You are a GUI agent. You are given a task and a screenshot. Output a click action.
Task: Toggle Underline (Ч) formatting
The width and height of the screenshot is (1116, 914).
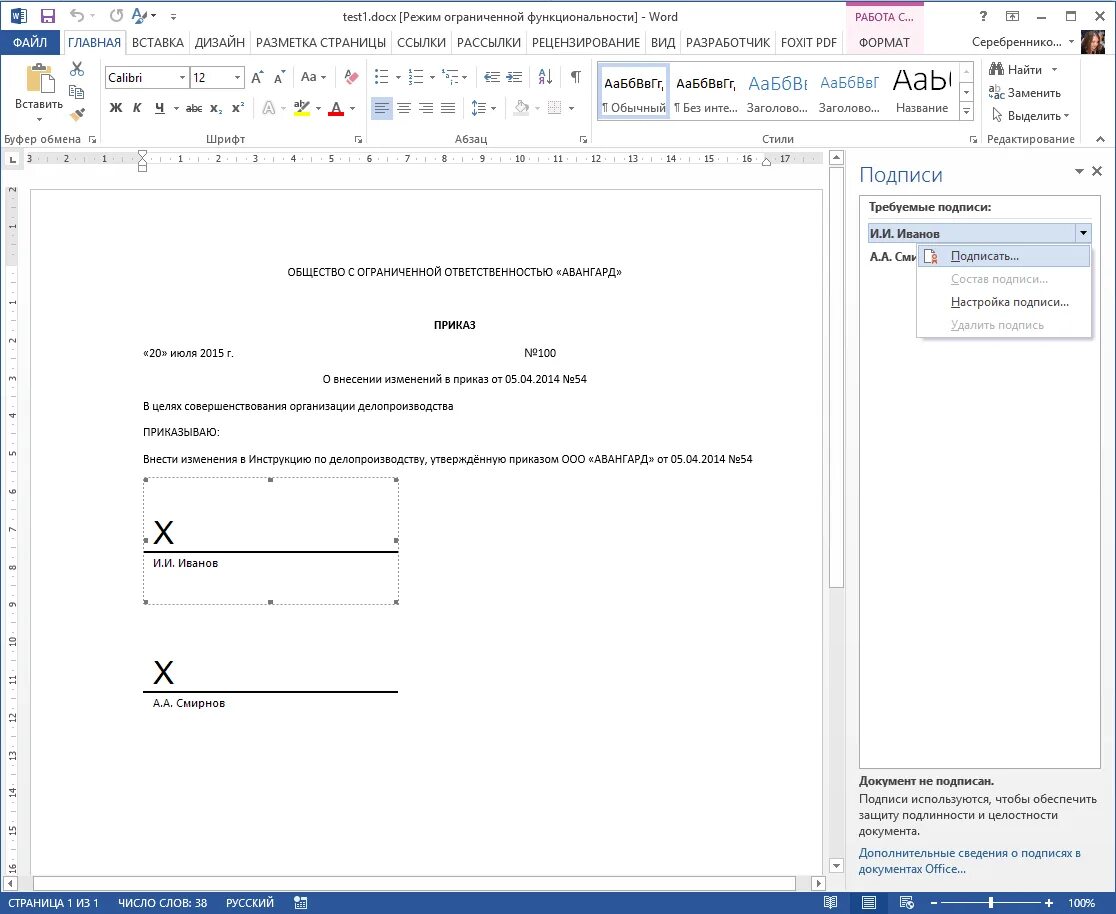[159, 108]
